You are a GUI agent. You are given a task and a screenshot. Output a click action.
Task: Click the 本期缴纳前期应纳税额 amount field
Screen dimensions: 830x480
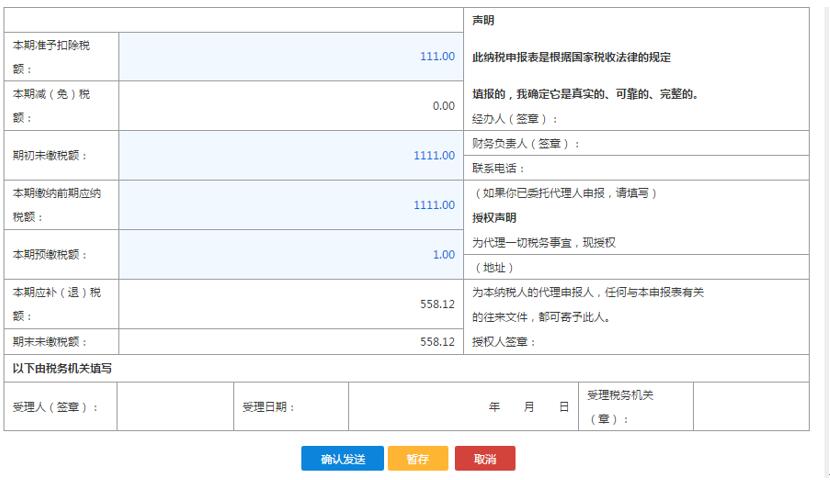(290, 205)
